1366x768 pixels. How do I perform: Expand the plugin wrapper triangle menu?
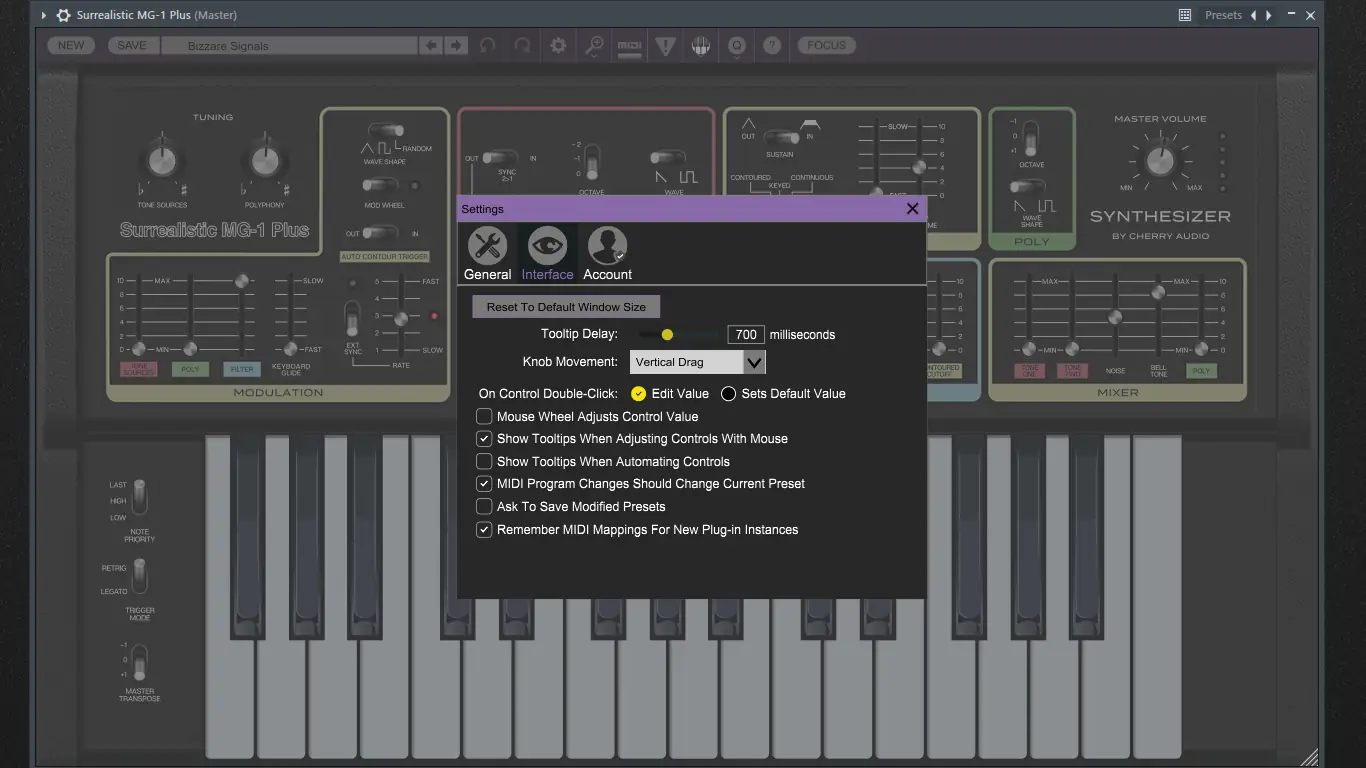(x=44, y=15)
